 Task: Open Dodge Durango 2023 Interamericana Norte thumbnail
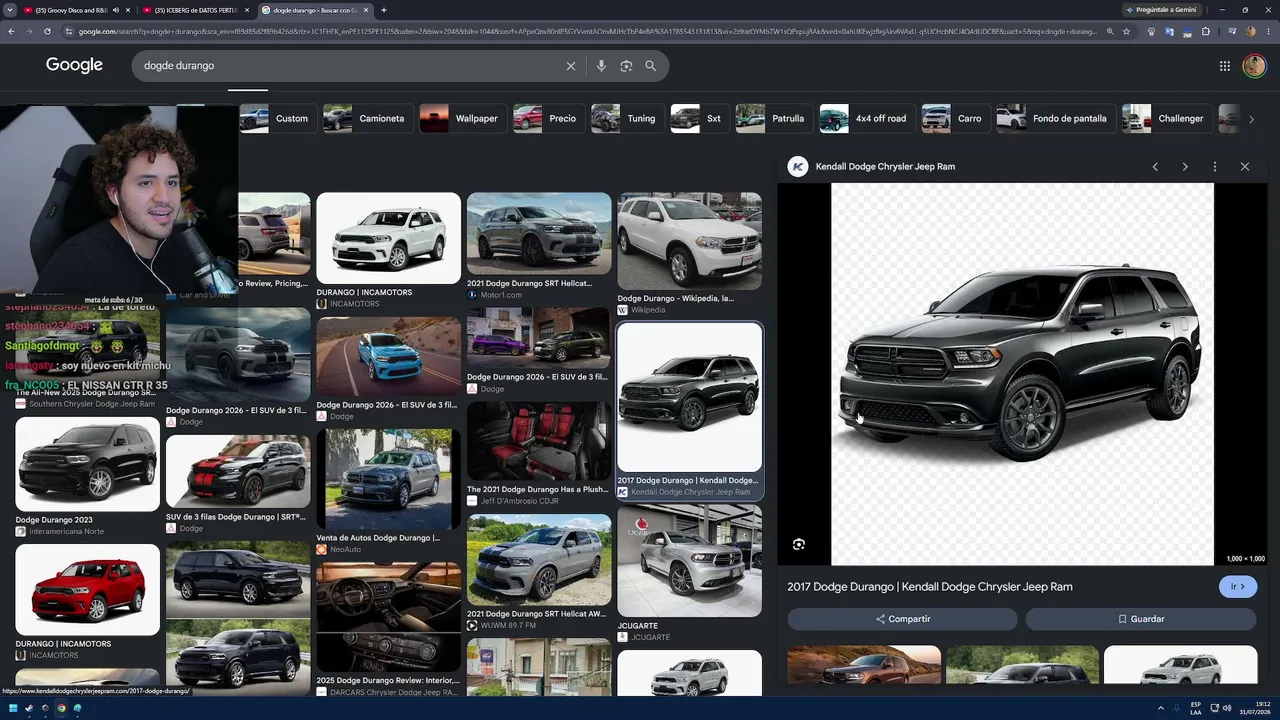(x=87, y=464)
